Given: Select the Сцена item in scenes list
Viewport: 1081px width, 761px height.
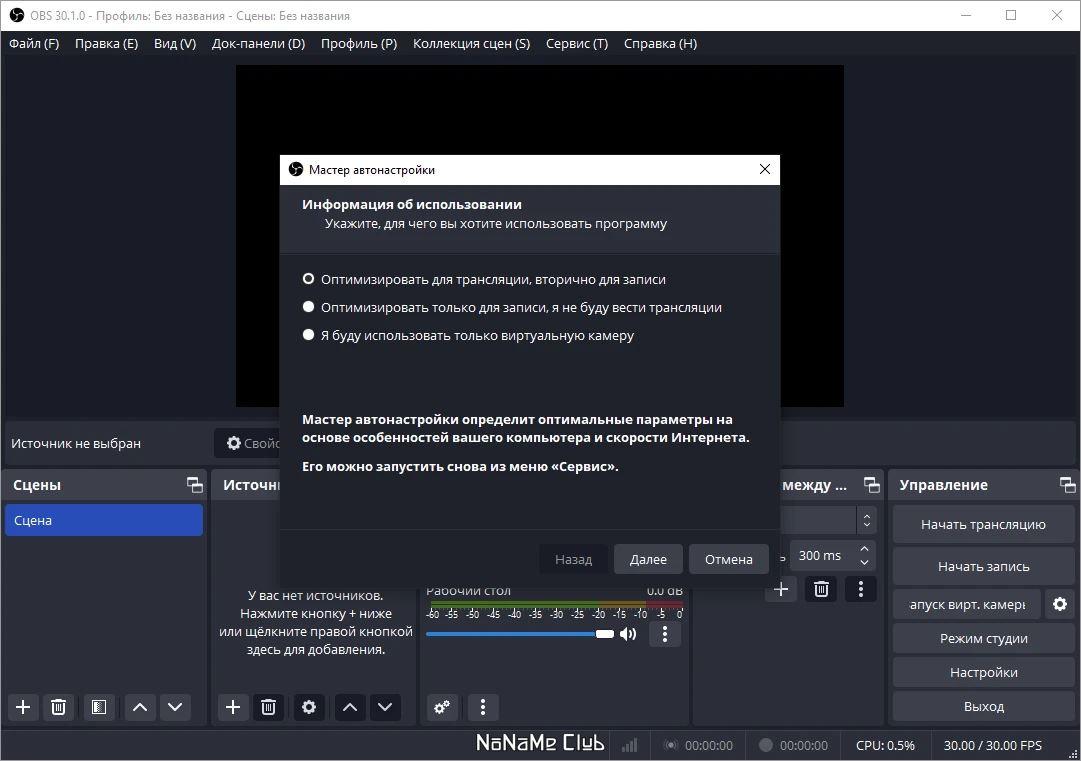Looking at the screenshot, I should click(x=104, y=520).
